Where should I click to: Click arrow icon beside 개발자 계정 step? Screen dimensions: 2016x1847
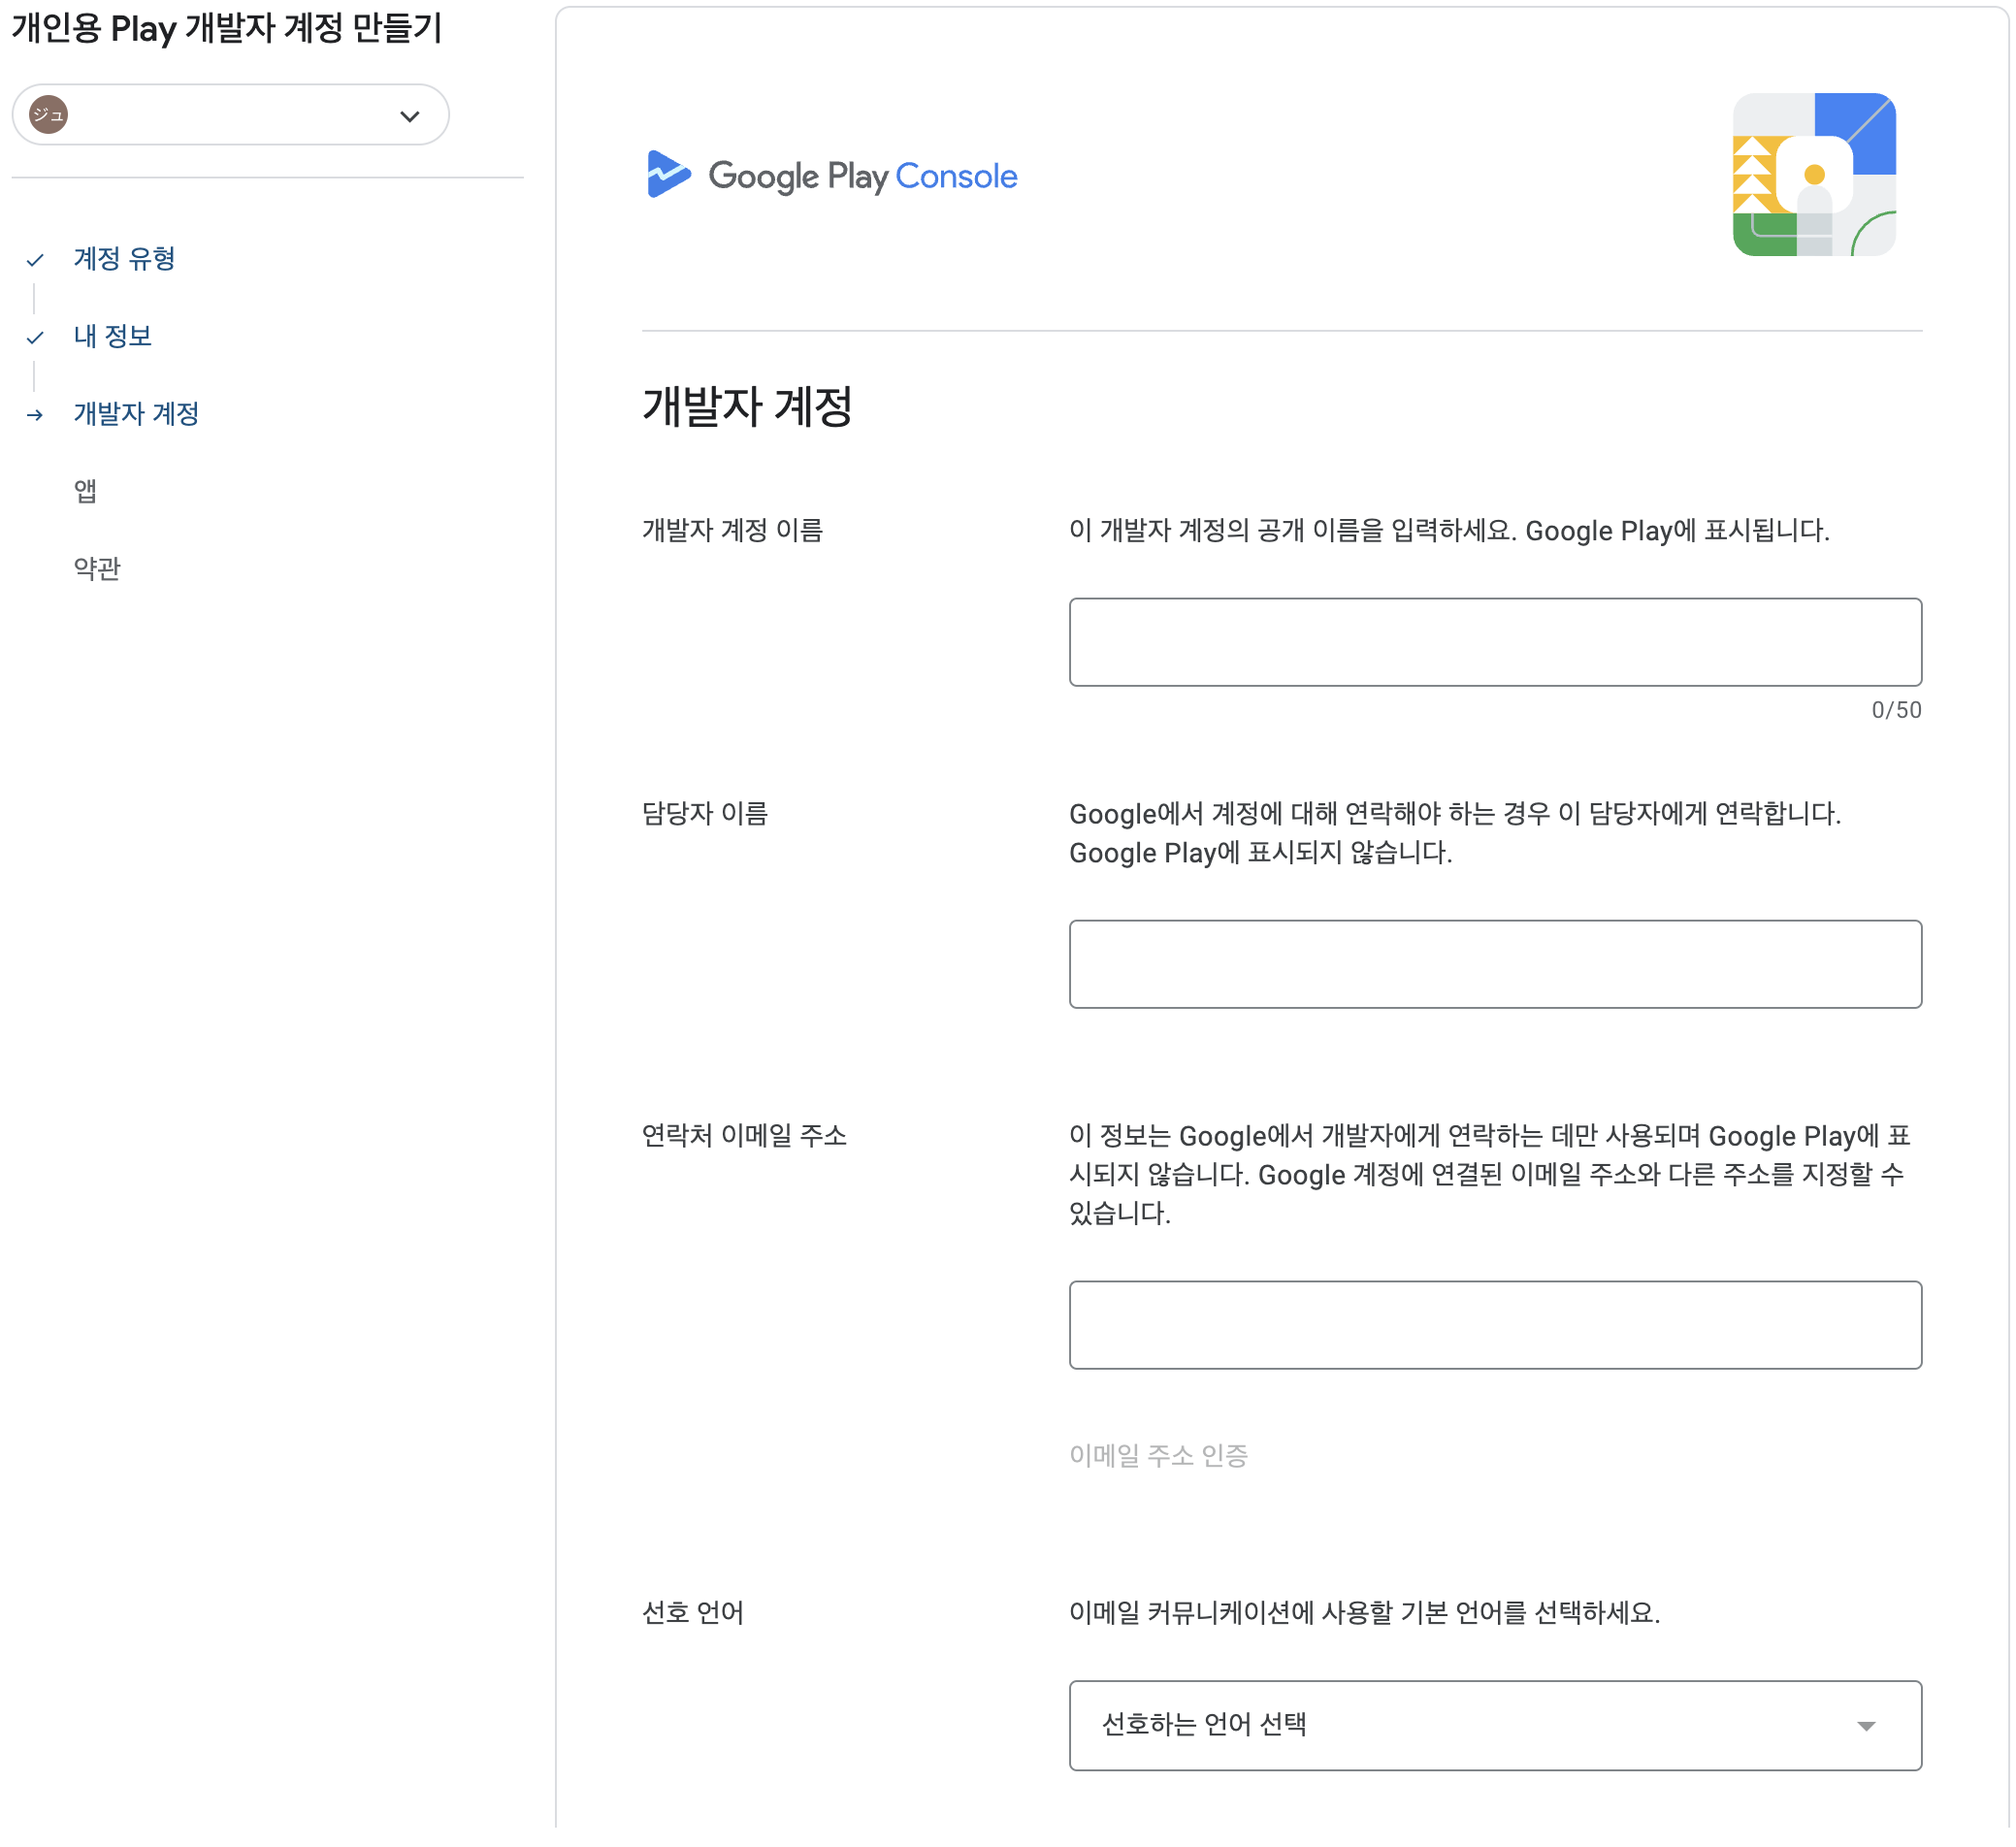point(35,415)
